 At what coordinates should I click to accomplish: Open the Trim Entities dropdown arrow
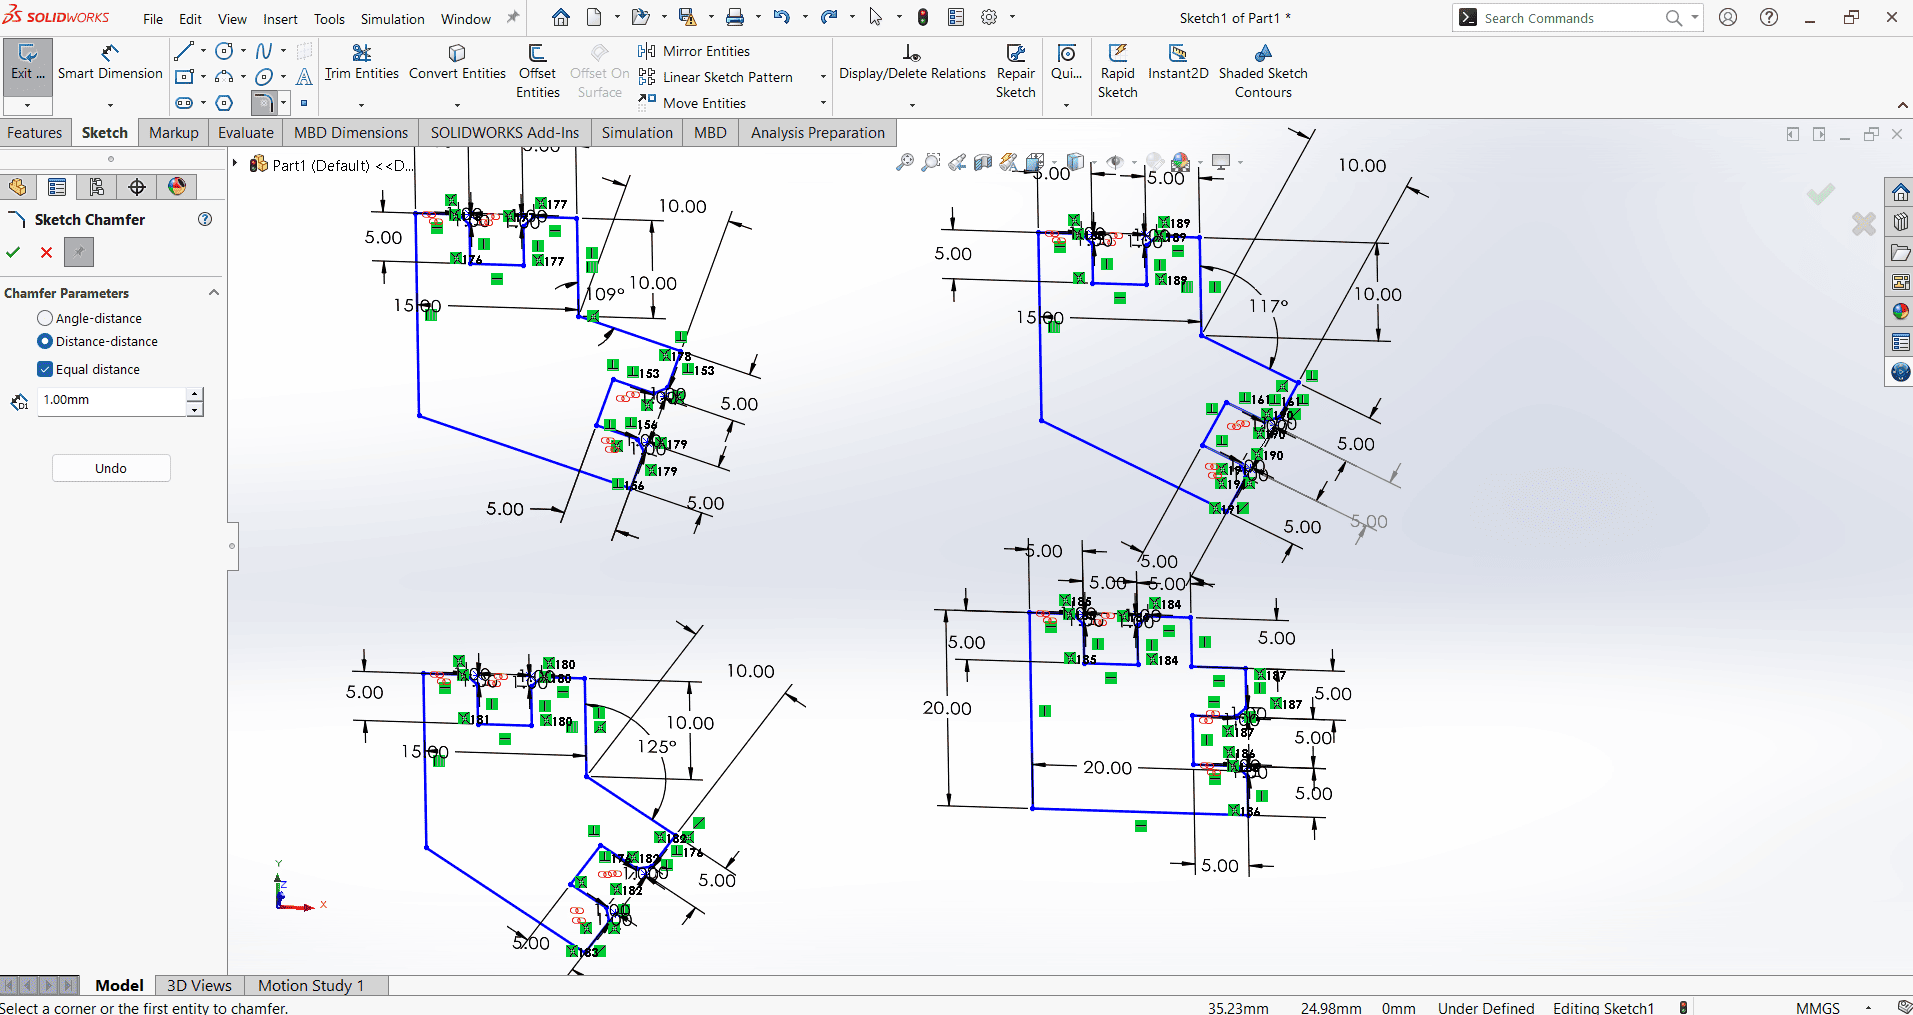pos(362,105)
